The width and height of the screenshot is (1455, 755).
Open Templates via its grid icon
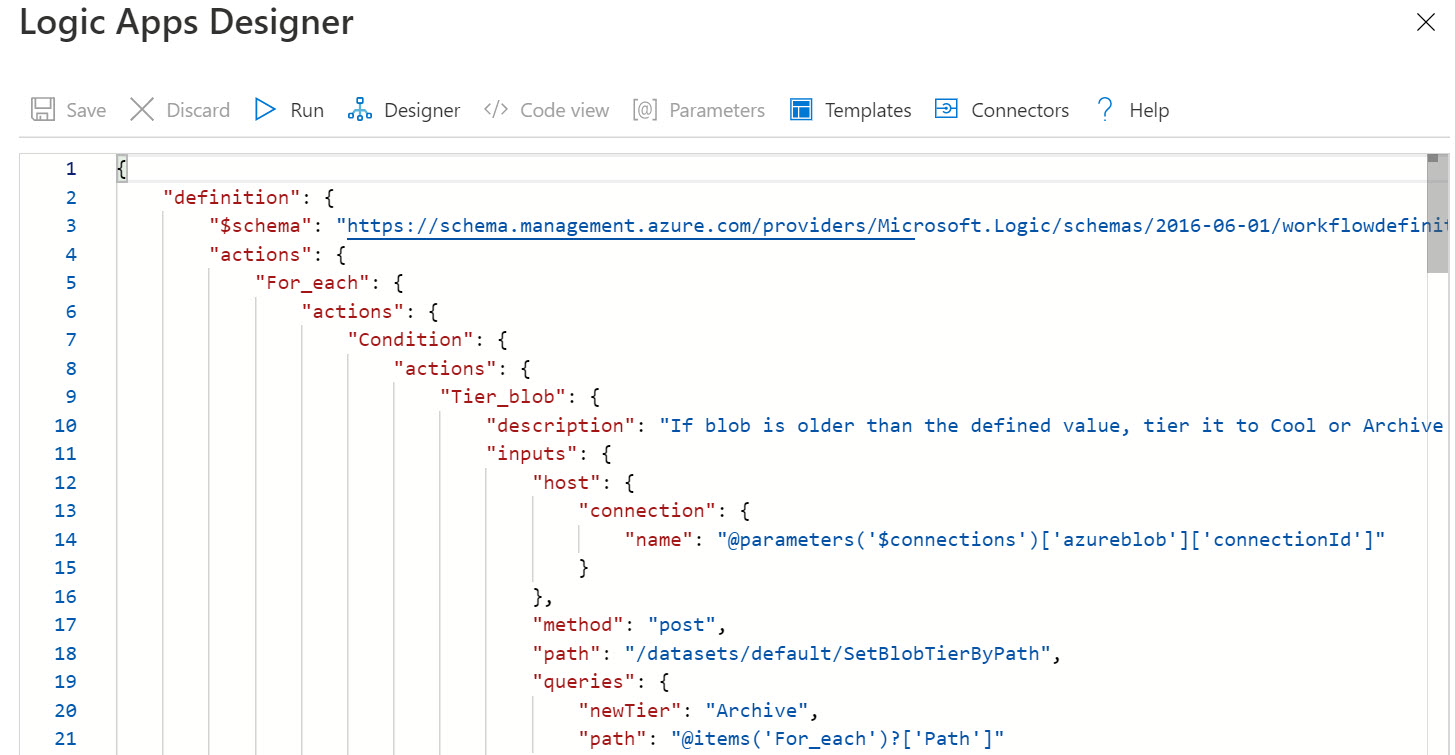tap(801, 110)
